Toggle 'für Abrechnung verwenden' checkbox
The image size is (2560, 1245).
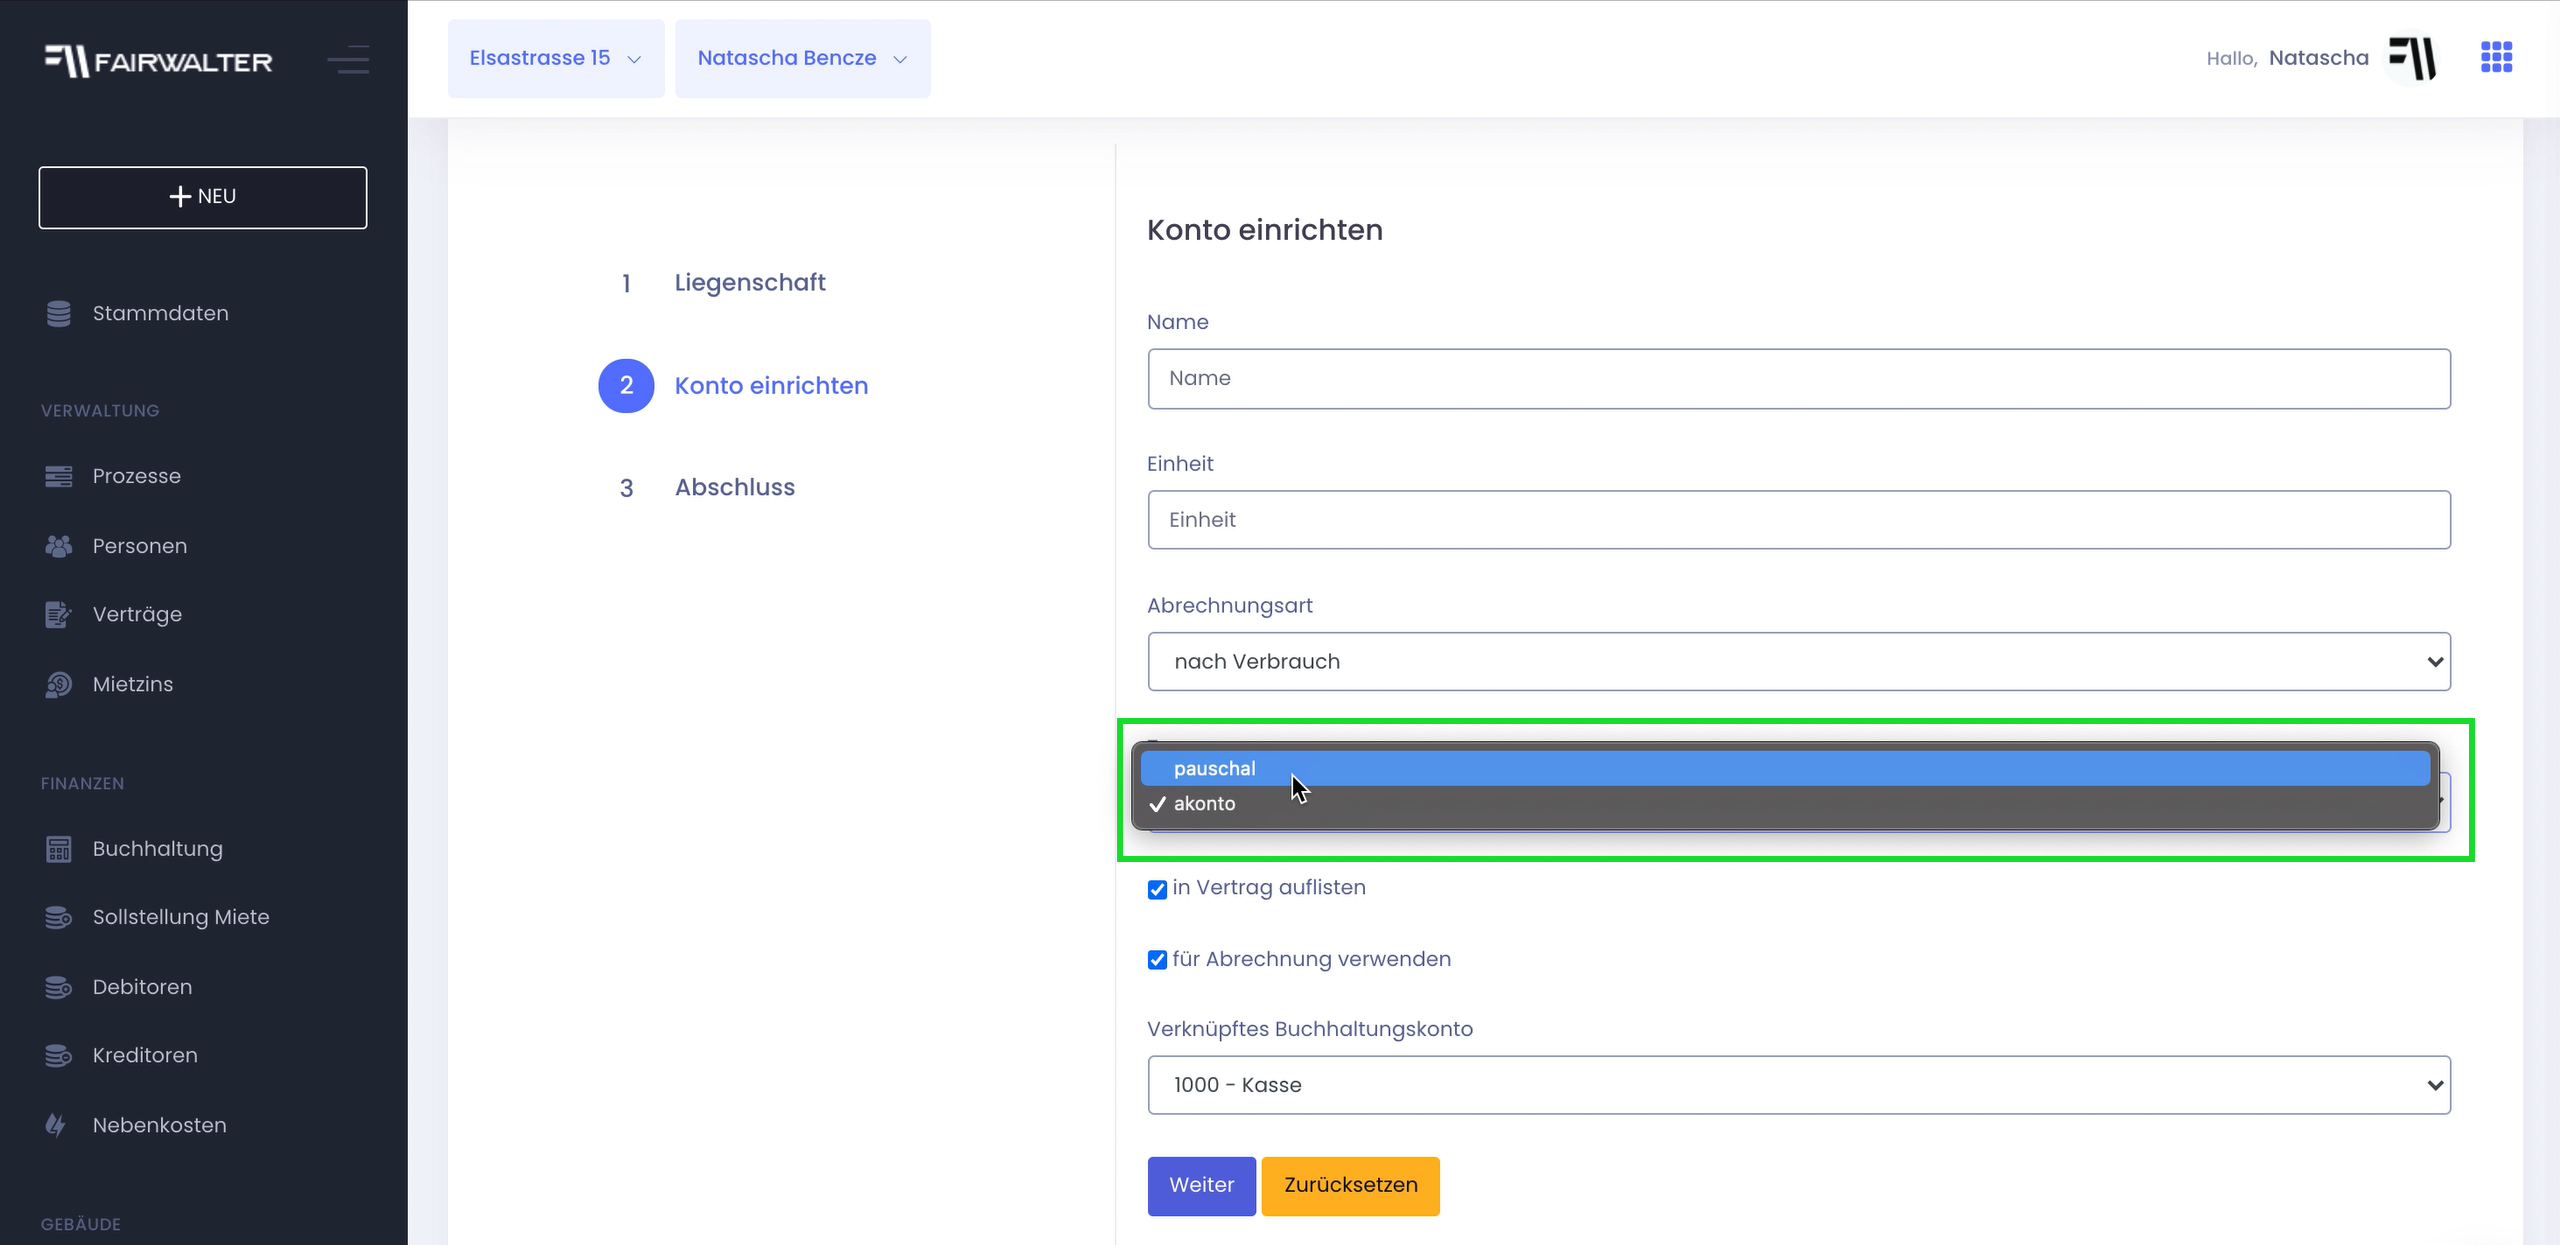pos(1157,960)
